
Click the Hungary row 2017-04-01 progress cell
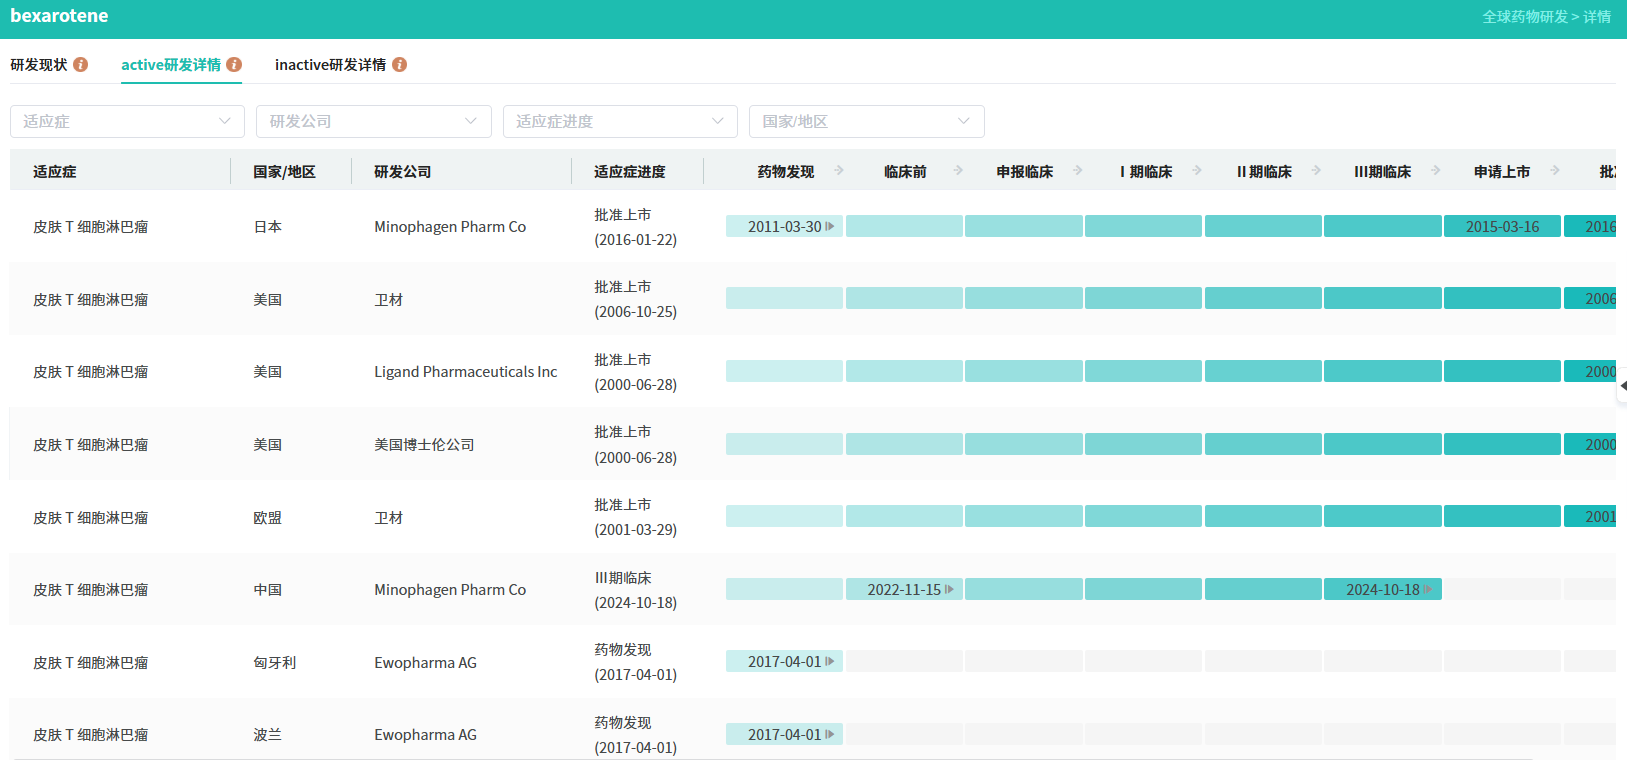pyautogui.click(x=784, y=662)
